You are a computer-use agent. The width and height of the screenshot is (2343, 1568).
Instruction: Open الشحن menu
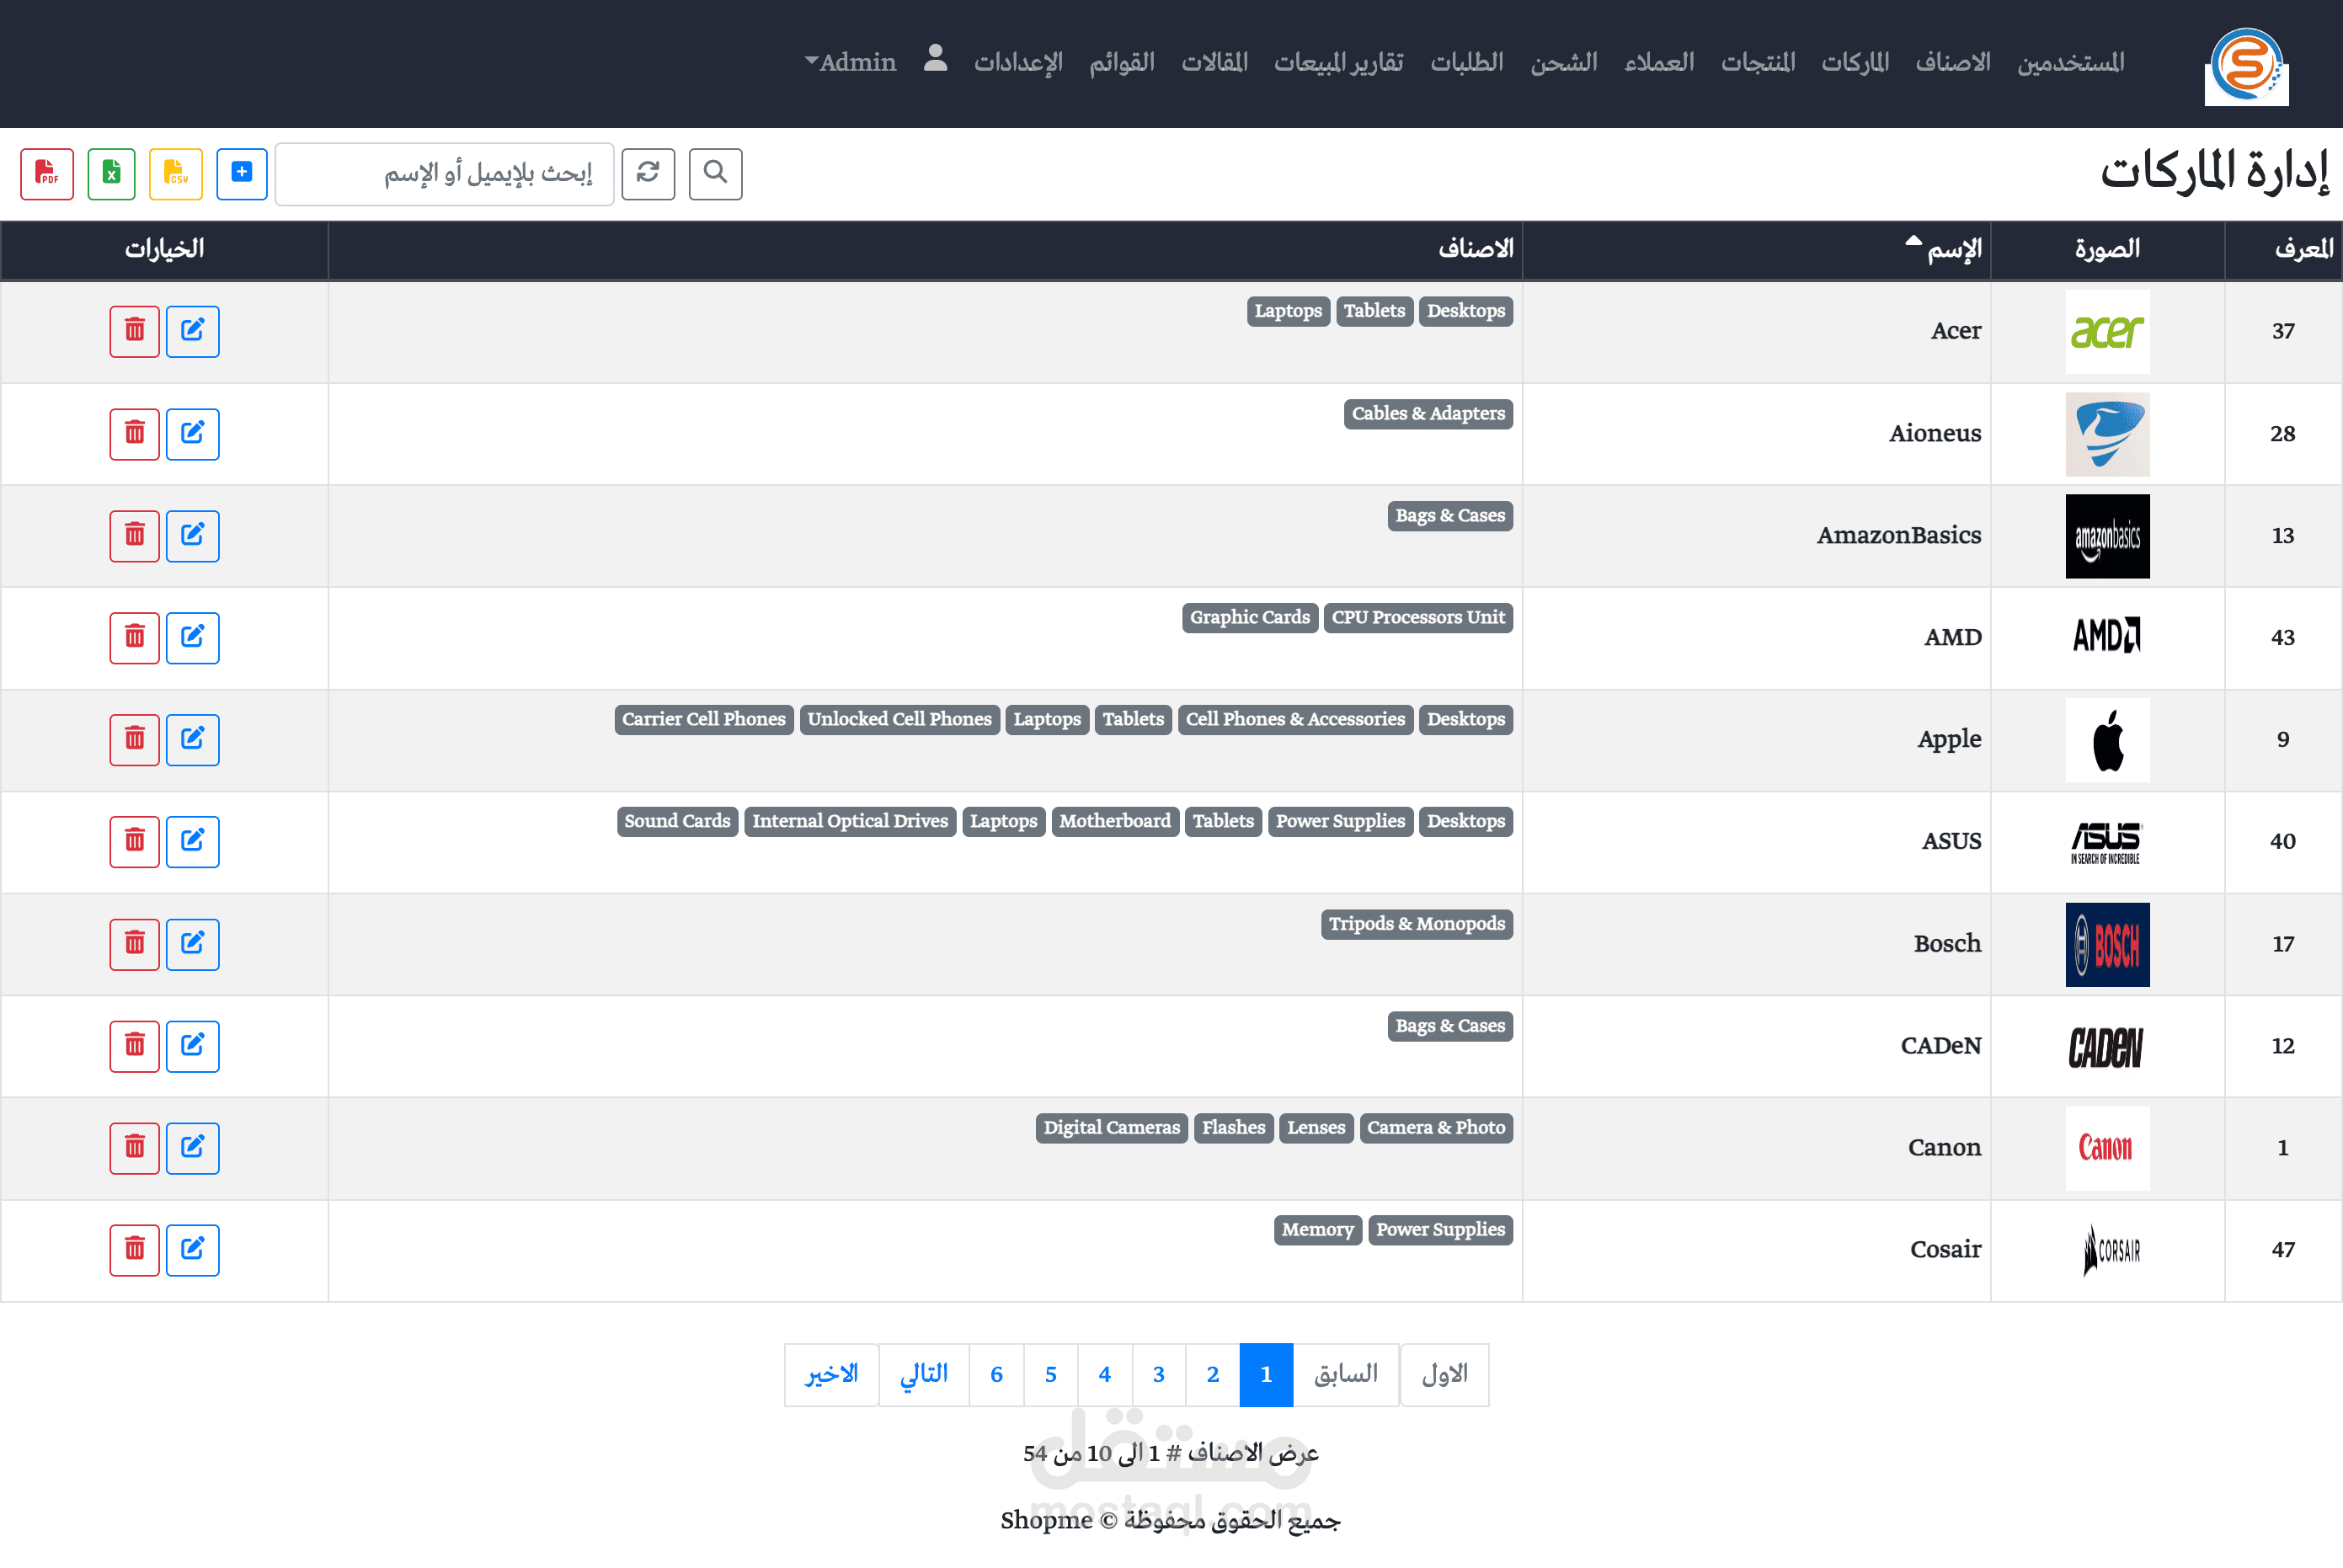1564,62
